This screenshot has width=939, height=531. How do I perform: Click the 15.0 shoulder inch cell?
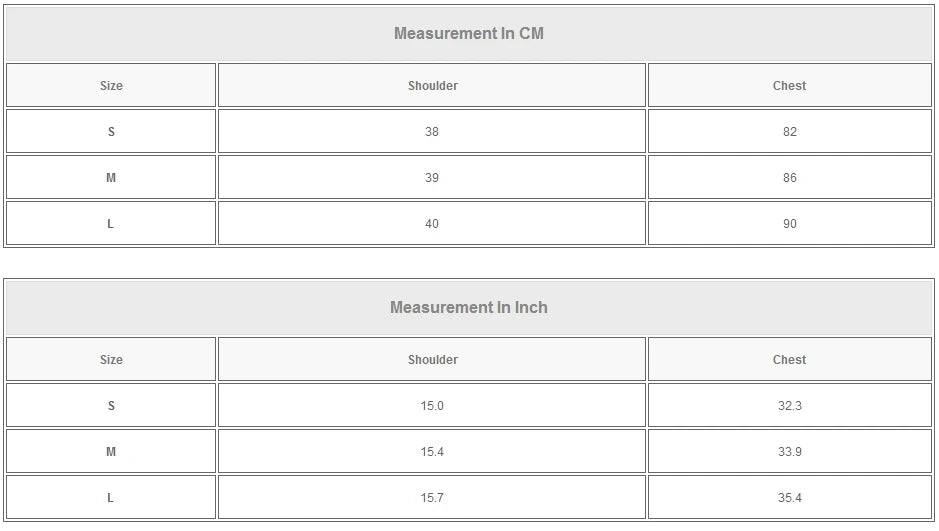[x=432, y=406]
